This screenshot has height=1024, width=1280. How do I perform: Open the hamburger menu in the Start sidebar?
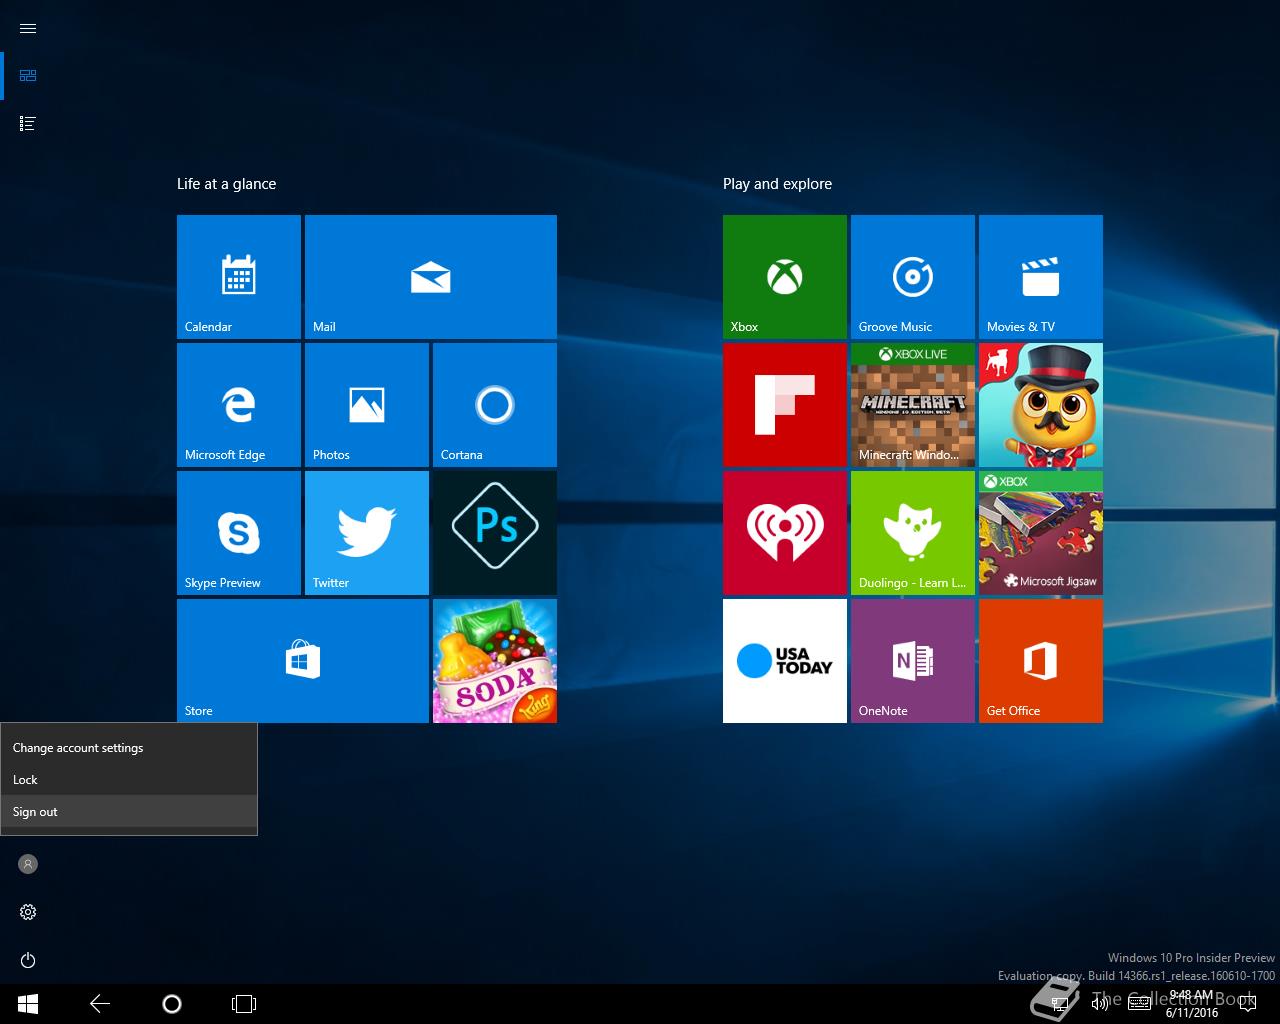coord(28,28)
